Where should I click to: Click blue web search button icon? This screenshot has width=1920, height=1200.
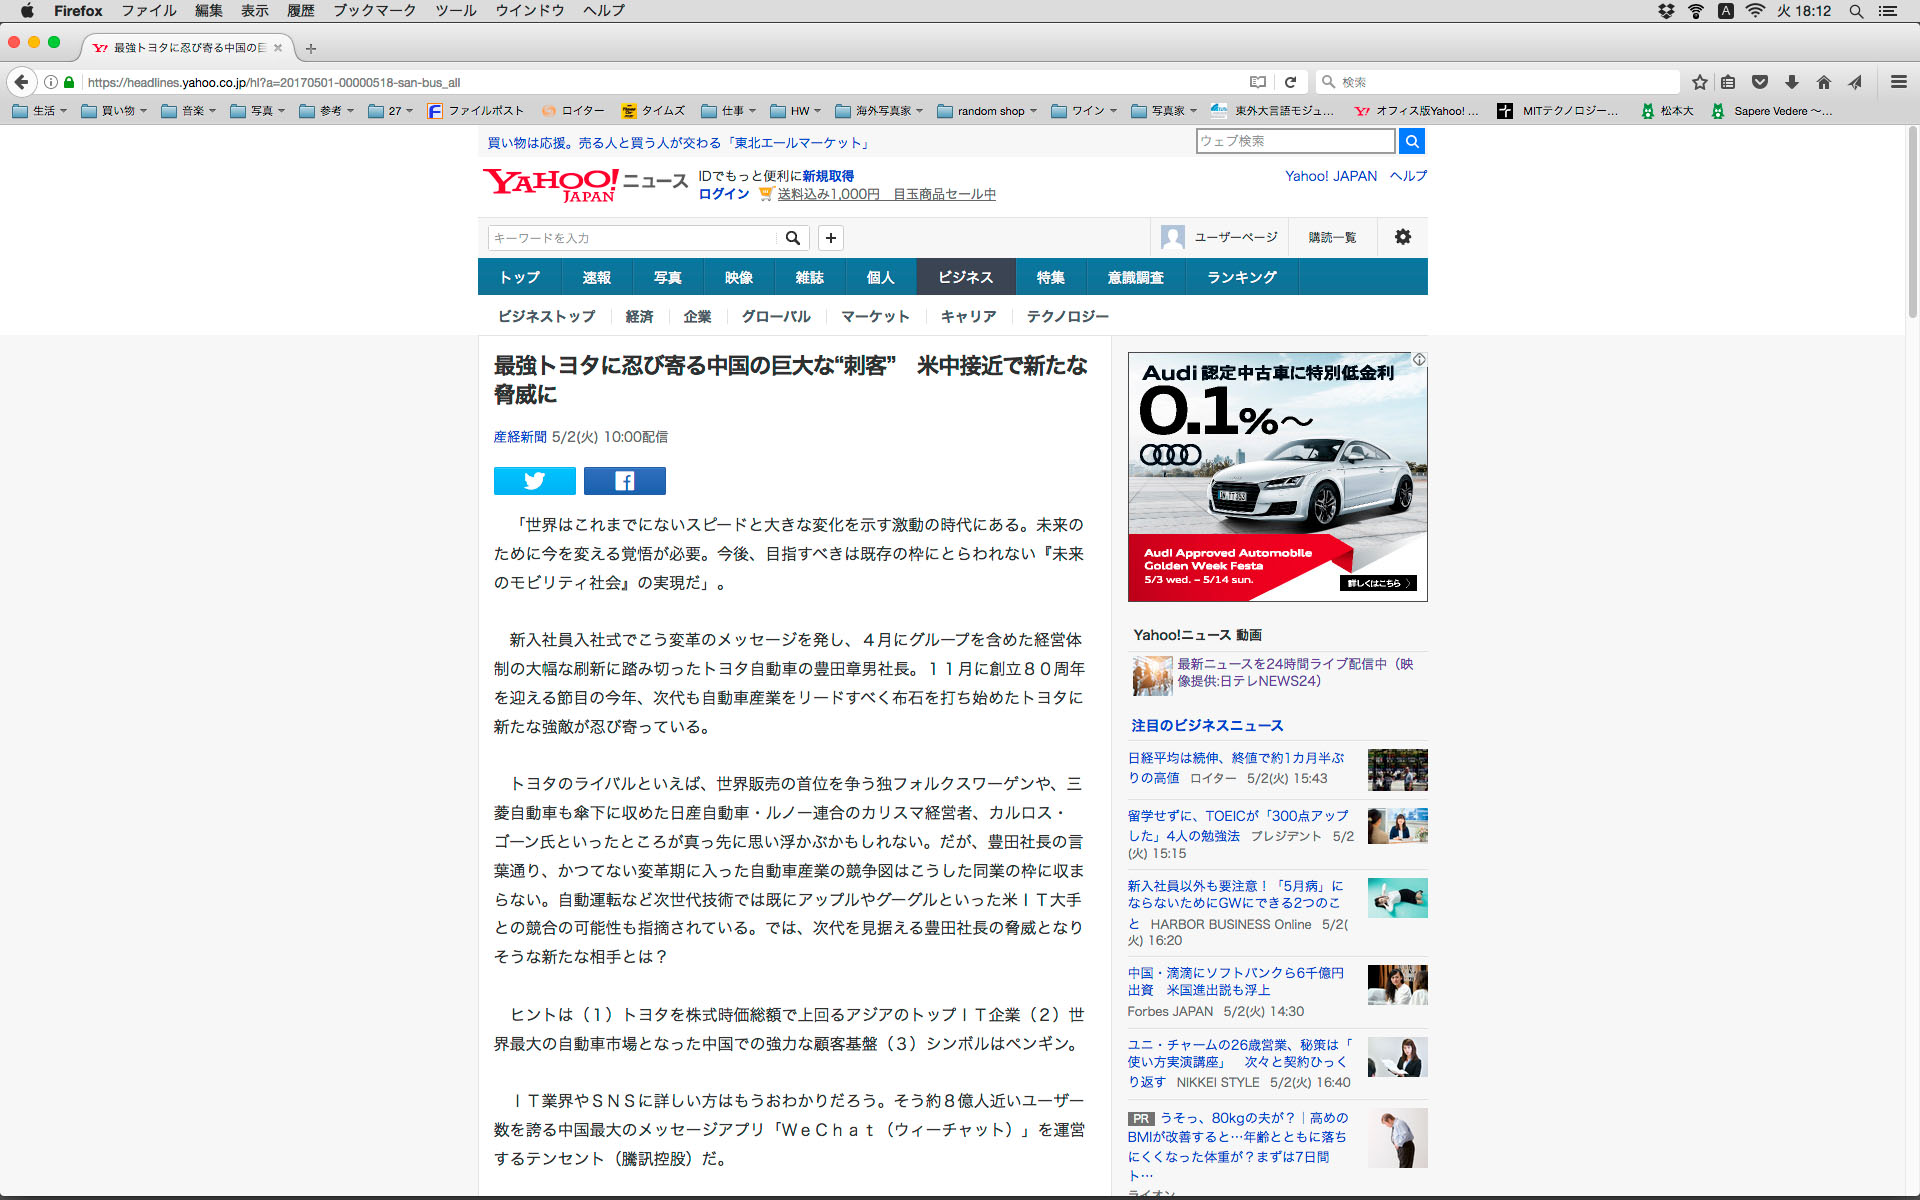coord(1411,141)
